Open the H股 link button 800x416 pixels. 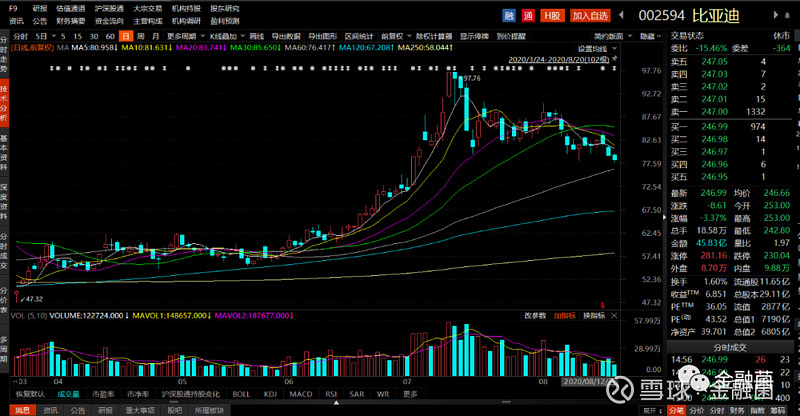pos(552,16)
